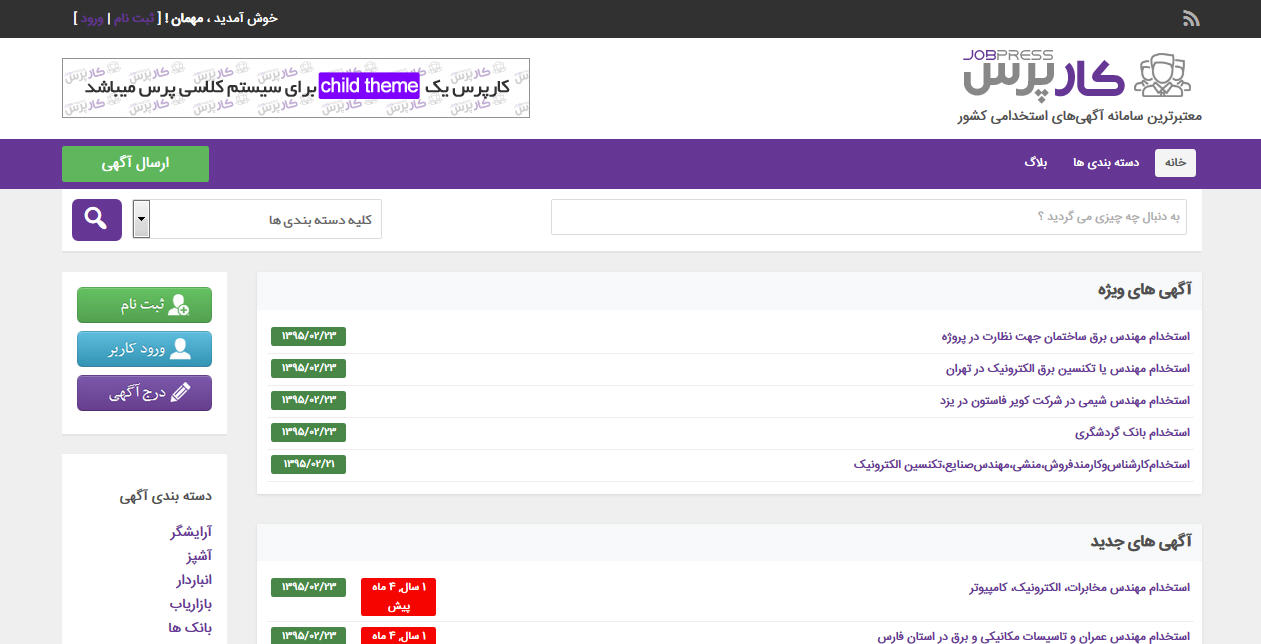Viewport: 1261px width, 644px height.
Task: Go to the خانه menu tab
Action: pyautogui.click(x=1175, y=163)
